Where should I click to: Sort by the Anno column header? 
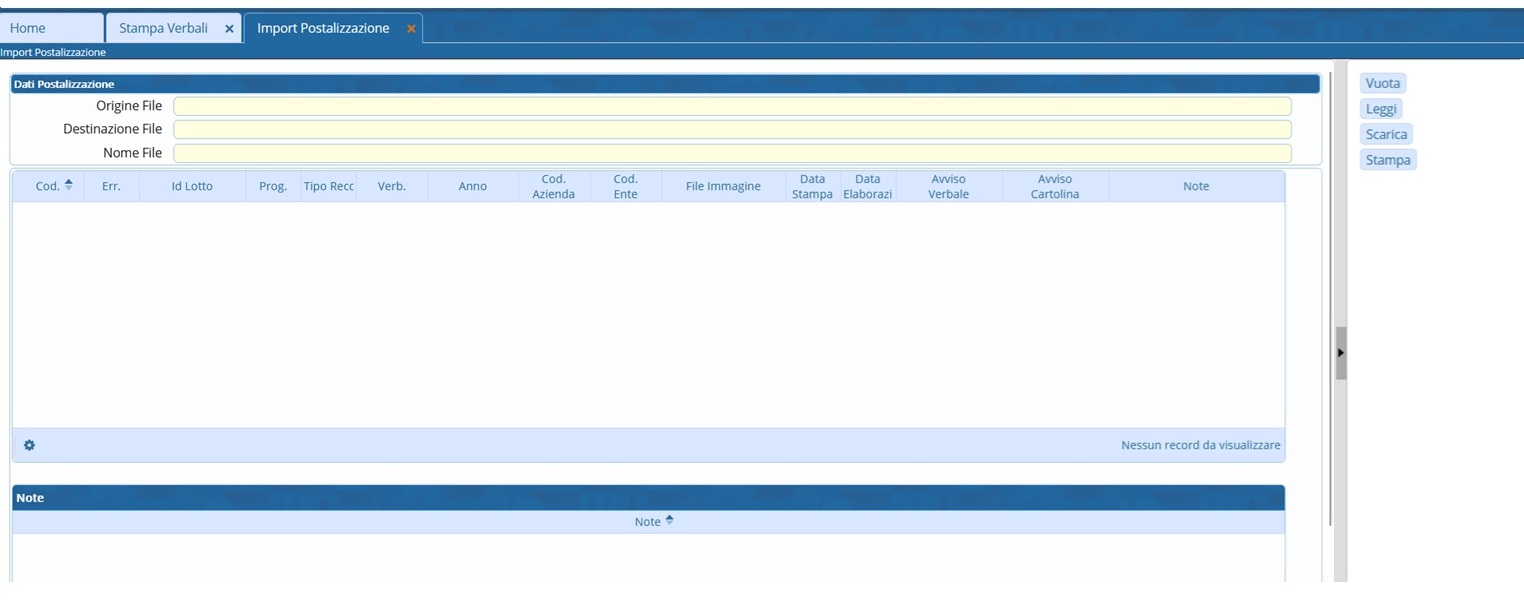[472, 186]
